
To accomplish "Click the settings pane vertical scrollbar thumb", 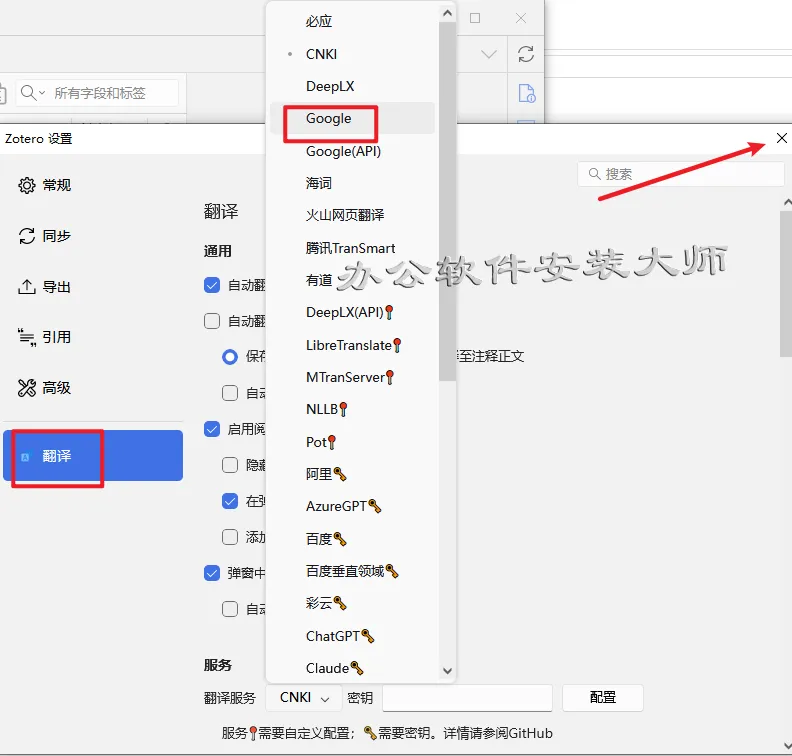I will (x=786, y=284).
